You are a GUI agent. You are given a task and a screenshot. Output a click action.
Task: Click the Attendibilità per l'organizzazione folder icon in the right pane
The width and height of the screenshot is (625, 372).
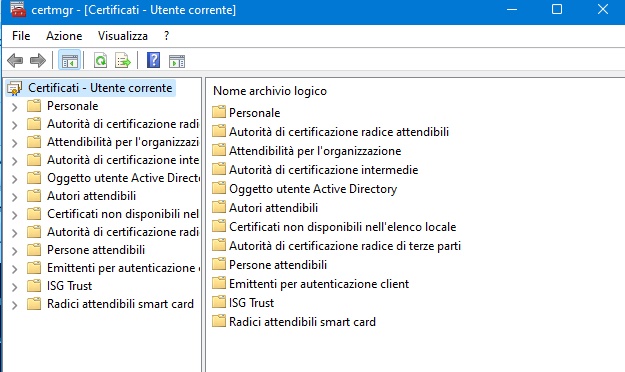pyautogui.click(x=219, y=150)
